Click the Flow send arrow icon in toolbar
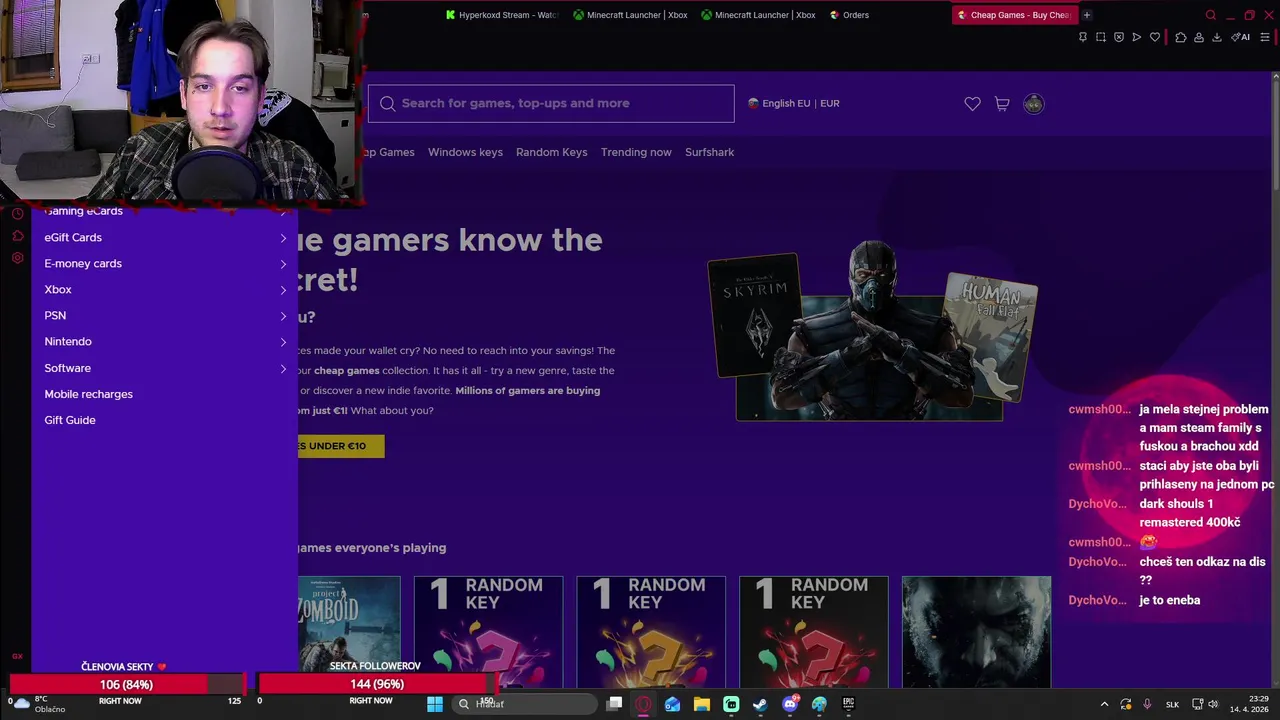 click(1136, 37)
